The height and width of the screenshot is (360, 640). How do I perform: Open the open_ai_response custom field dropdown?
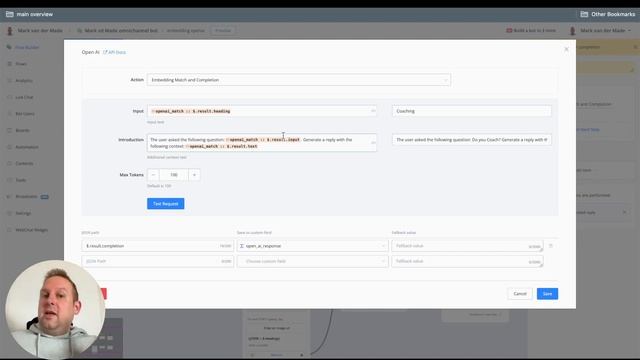click(313, 246)
